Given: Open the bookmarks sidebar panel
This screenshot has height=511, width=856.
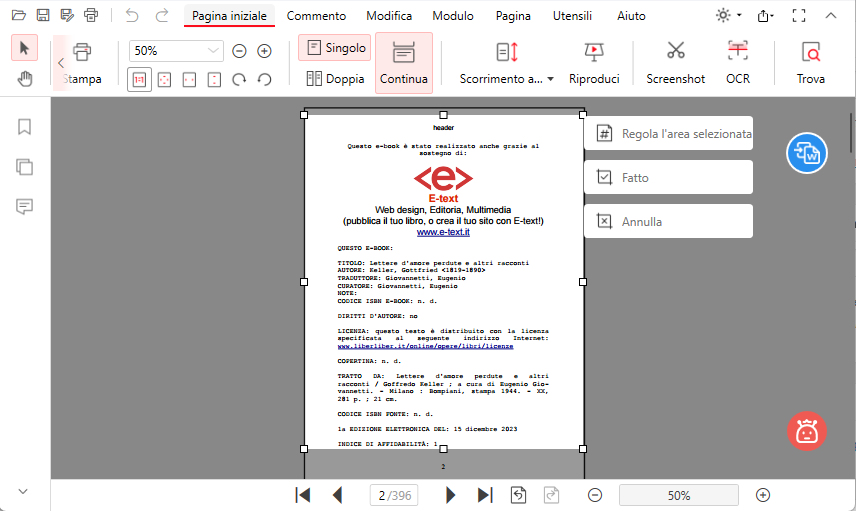Looking at the screenshot, I should (x=25, y=127).
